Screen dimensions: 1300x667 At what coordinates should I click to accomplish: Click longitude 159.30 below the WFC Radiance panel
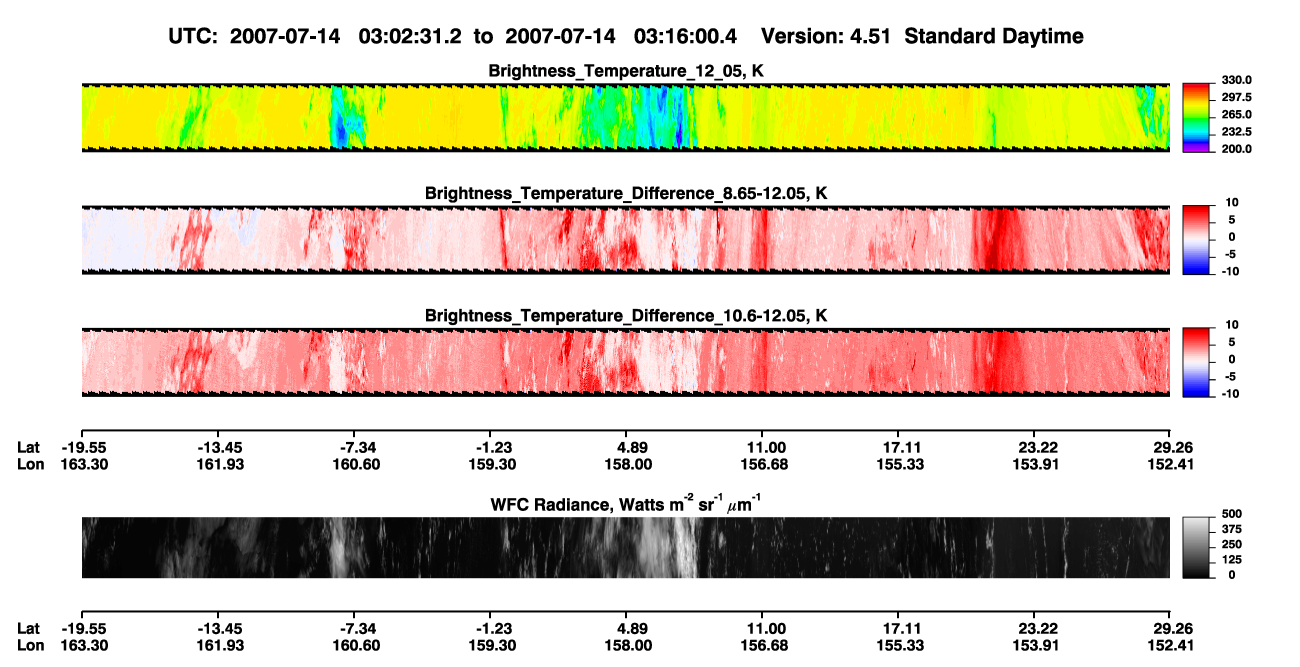click(x=493, y=646)
